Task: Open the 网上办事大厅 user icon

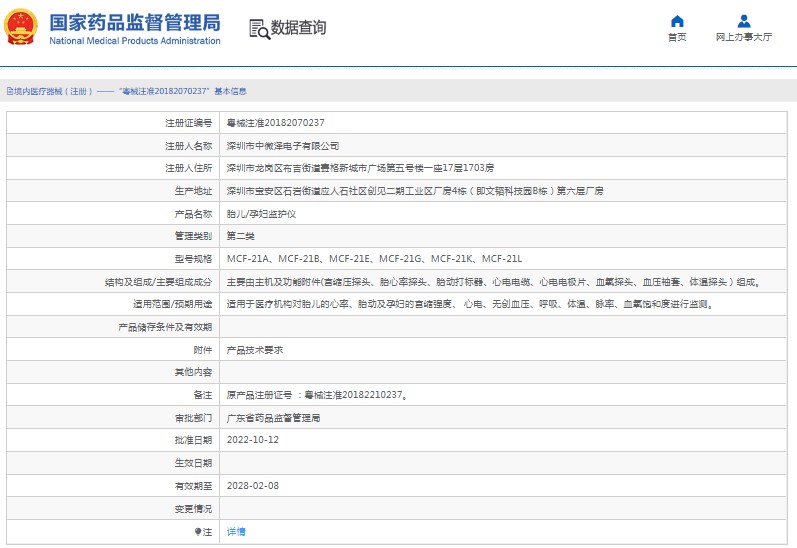Action: [744, 21]
